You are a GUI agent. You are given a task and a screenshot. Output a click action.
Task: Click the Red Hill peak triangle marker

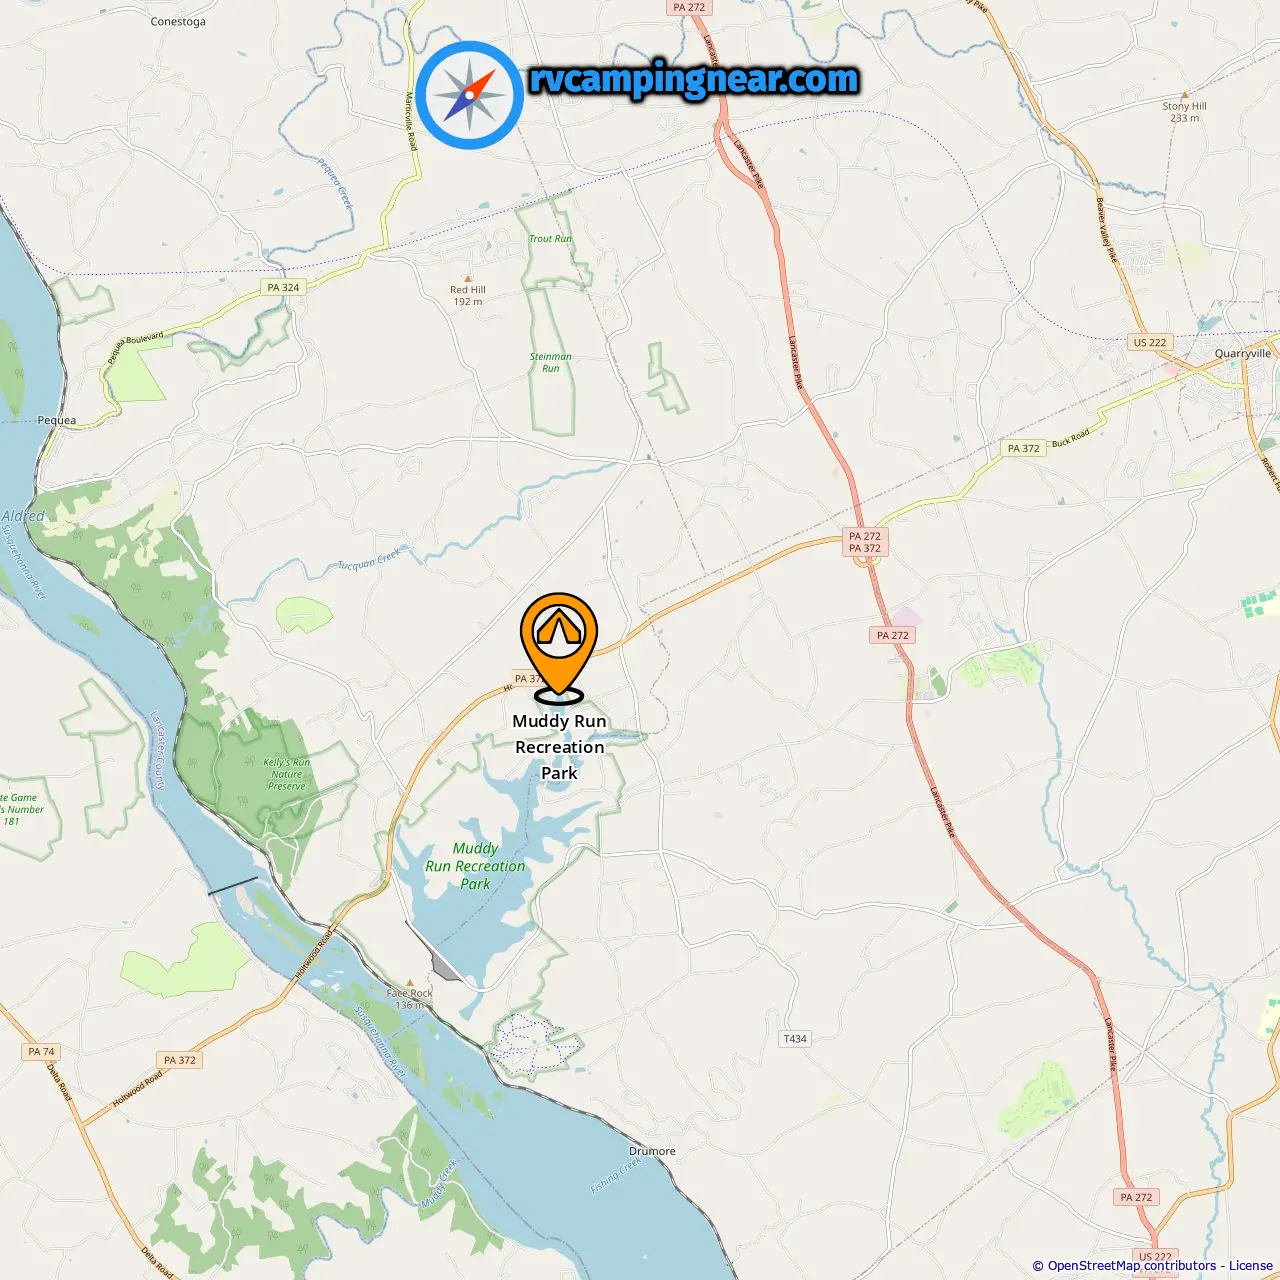point(467,279)
